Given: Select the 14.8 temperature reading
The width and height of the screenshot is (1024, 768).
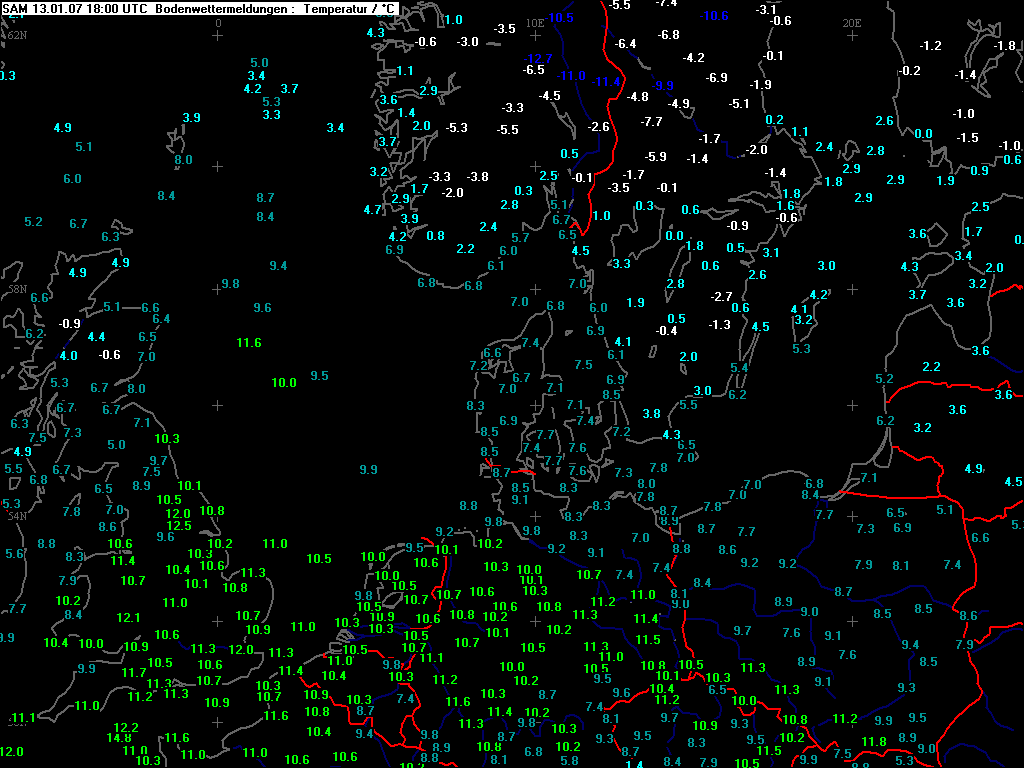Looking at the screenshot, I should click(121, 739).
